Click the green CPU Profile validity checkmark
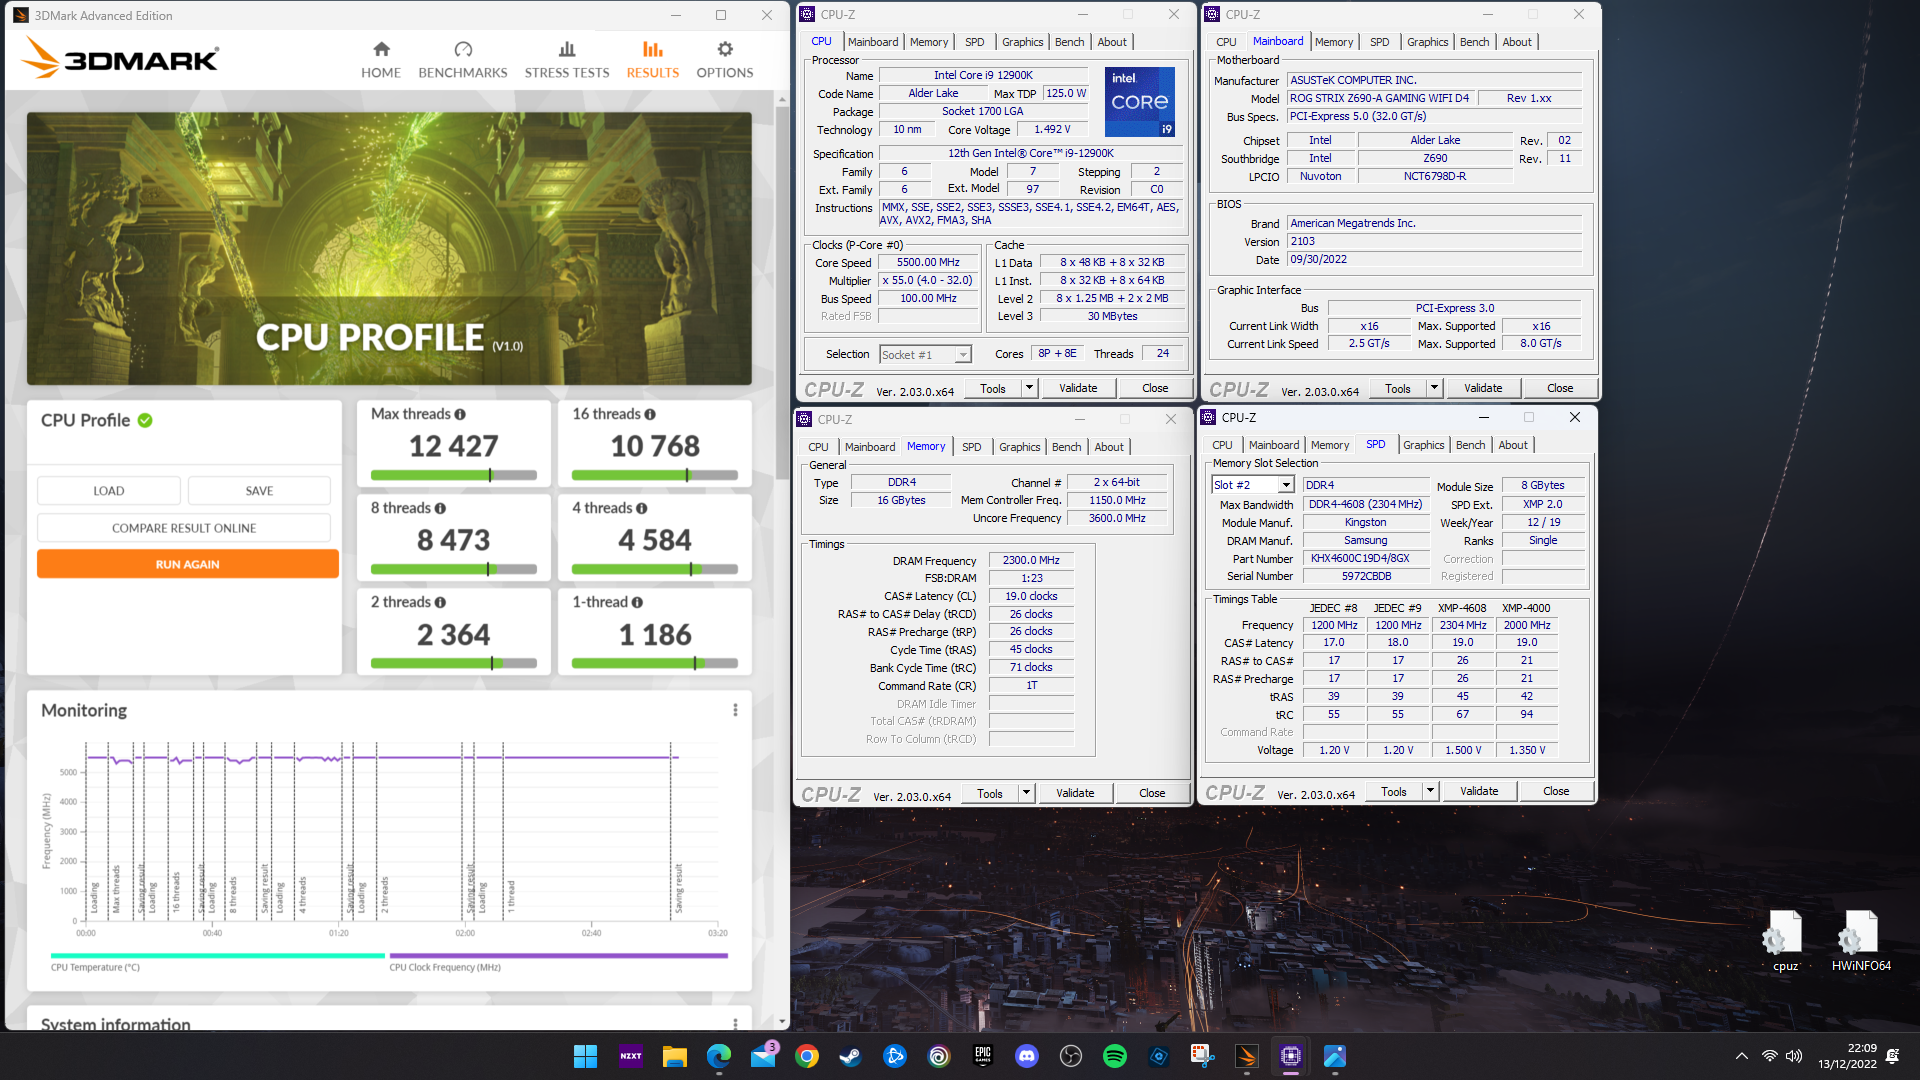Screen dimensions: 1920x1080 [145, 420]
